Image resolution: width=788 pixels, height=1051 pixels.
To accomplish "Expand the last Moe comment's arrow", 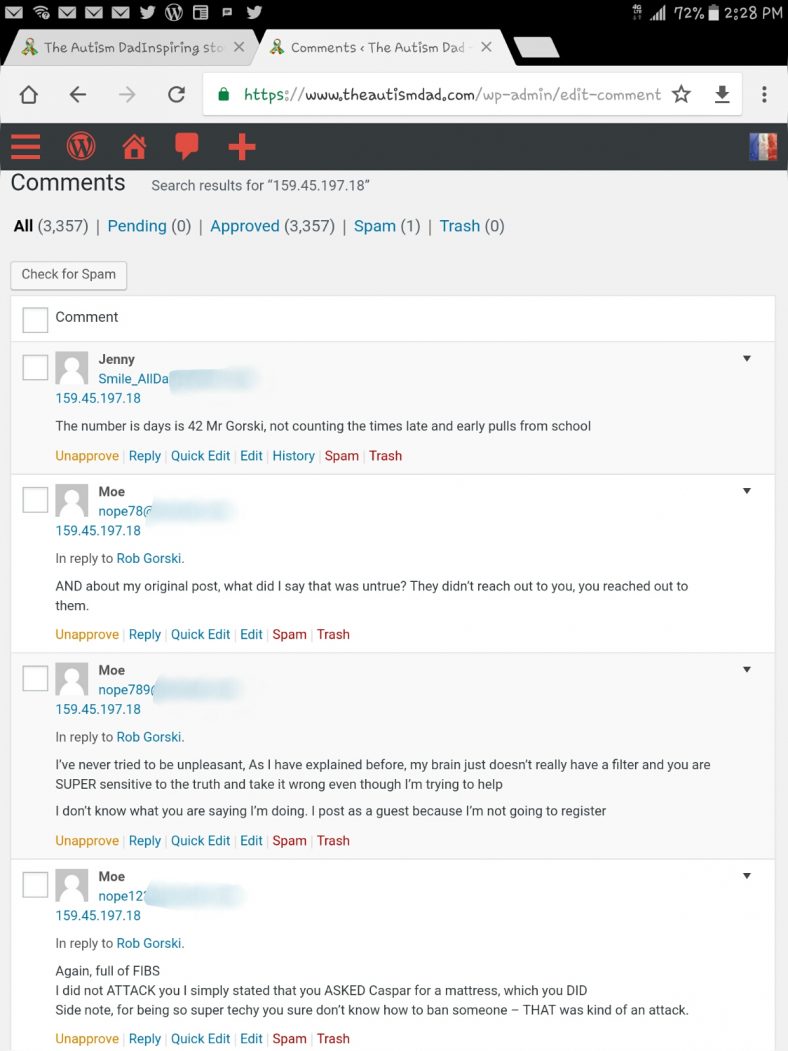I will pos(746,877).
